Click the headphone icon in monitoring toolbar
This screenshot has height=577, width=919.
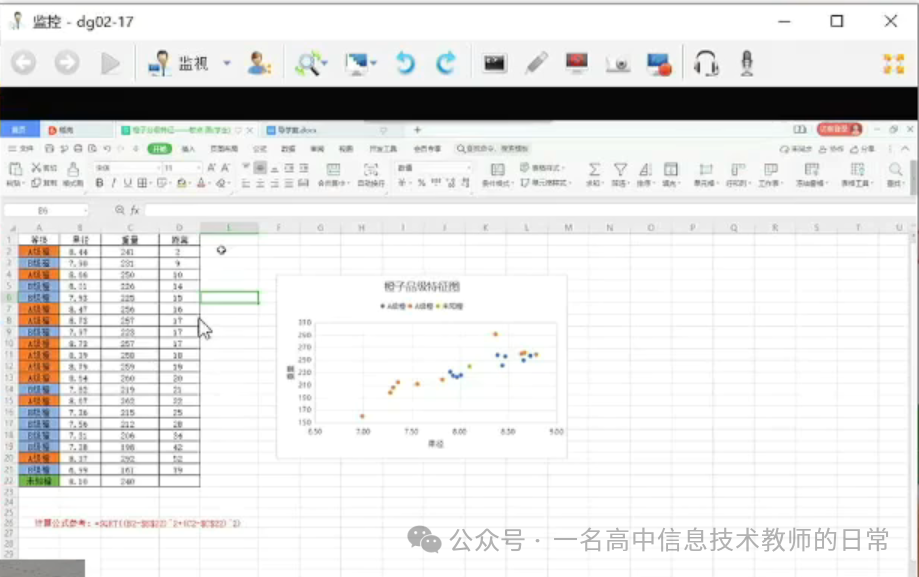pyautogui.click(x=705, y=62)
